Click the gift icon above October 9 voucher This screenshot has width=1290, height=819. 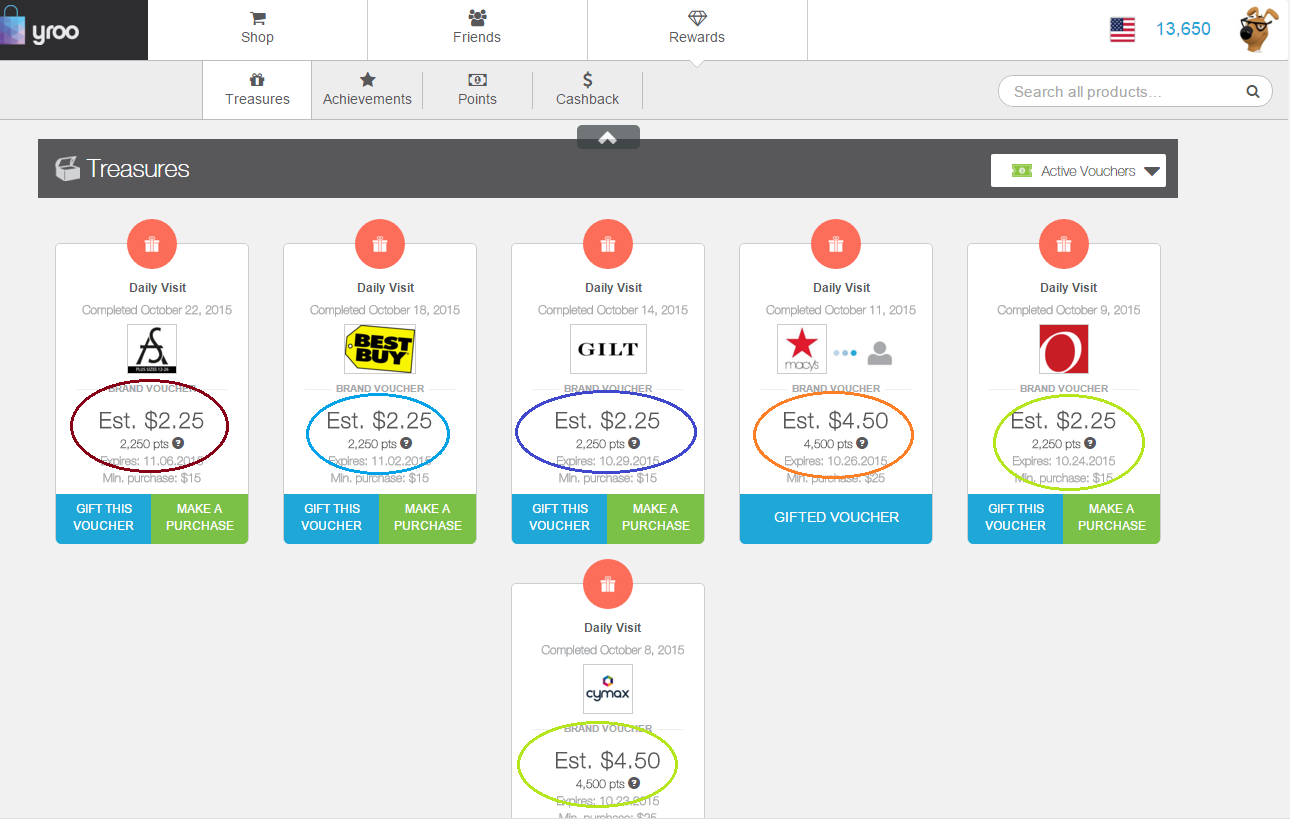click(x=1064, y=244)
